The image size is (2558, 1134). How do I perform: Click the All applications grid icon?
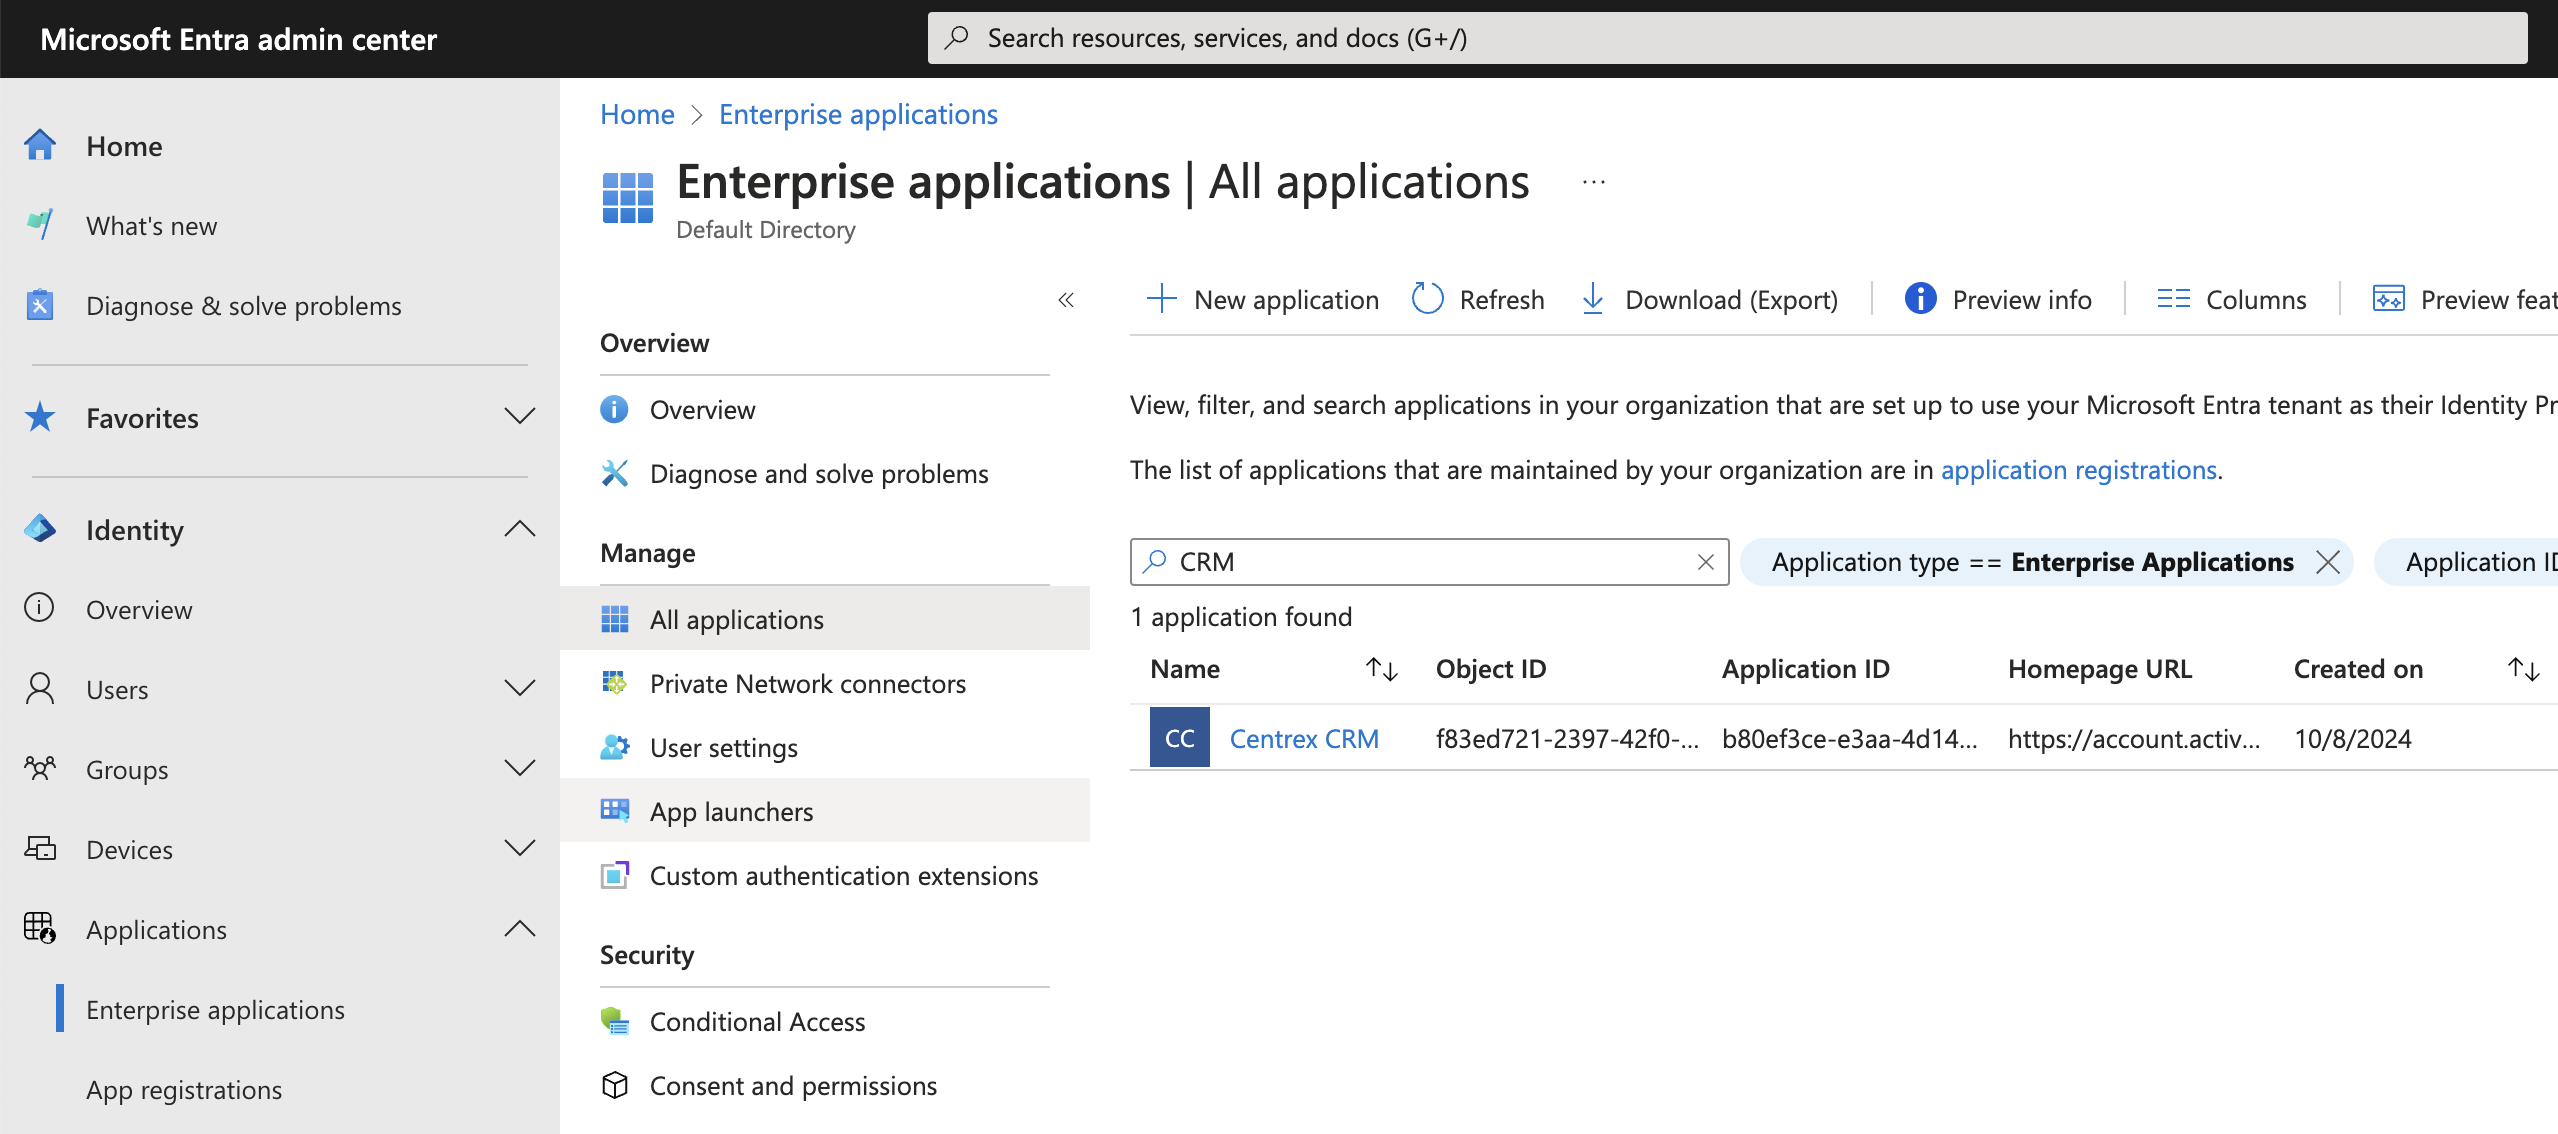tap(615, 619)
